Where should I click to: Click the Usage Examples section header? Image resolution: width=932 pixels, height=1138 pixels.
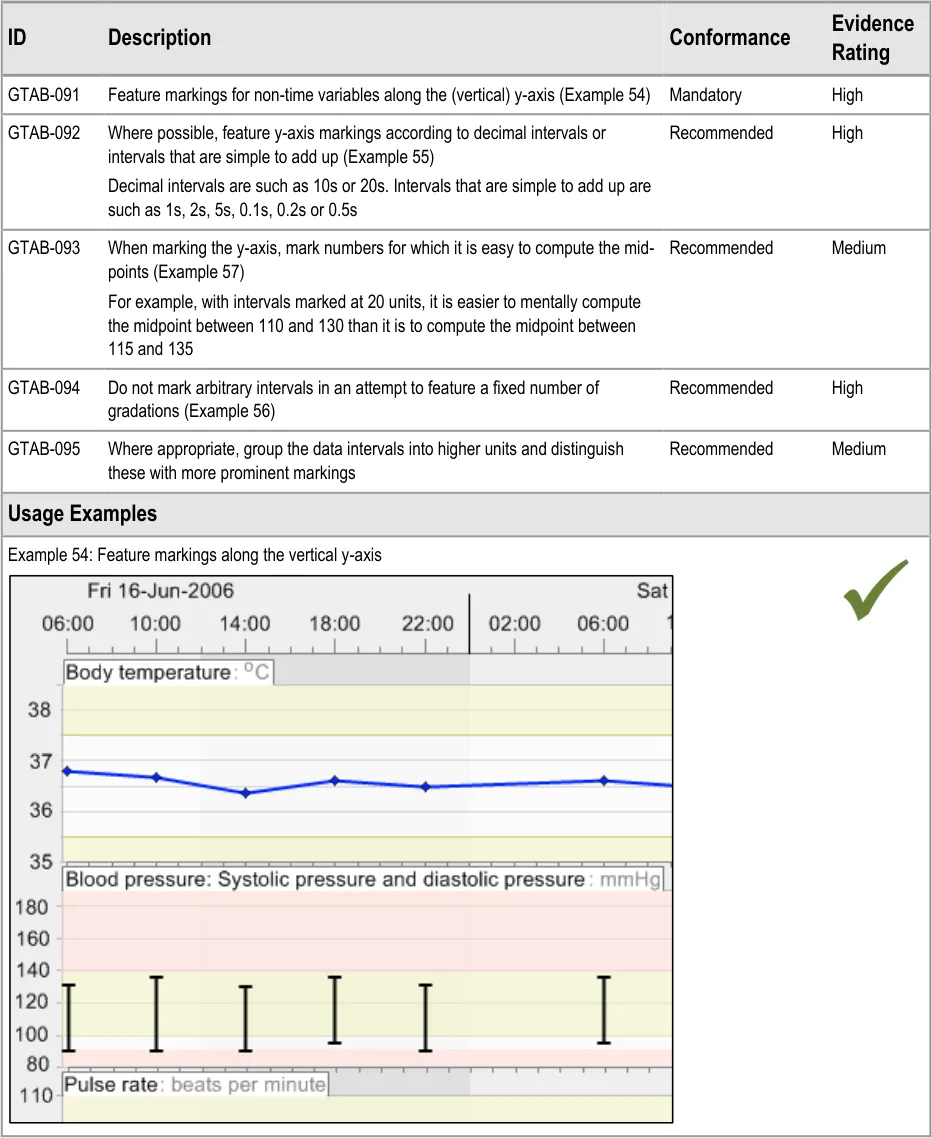tap(83, 514)
